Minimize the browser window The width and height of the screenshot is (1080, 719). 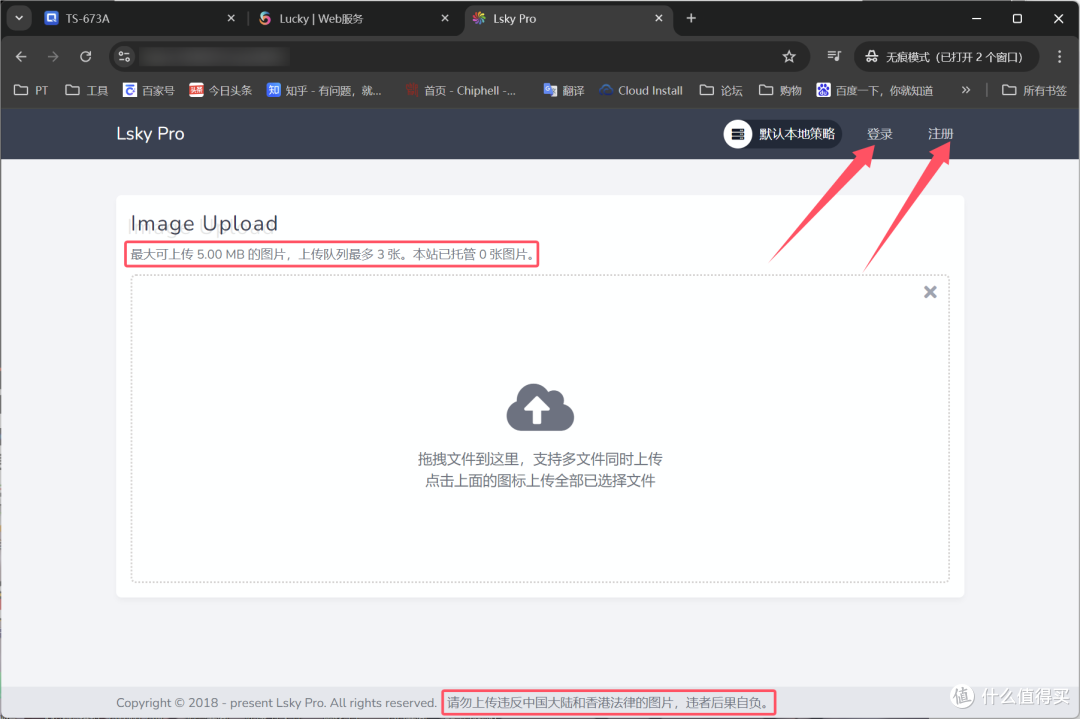click(x=976, y=19)
